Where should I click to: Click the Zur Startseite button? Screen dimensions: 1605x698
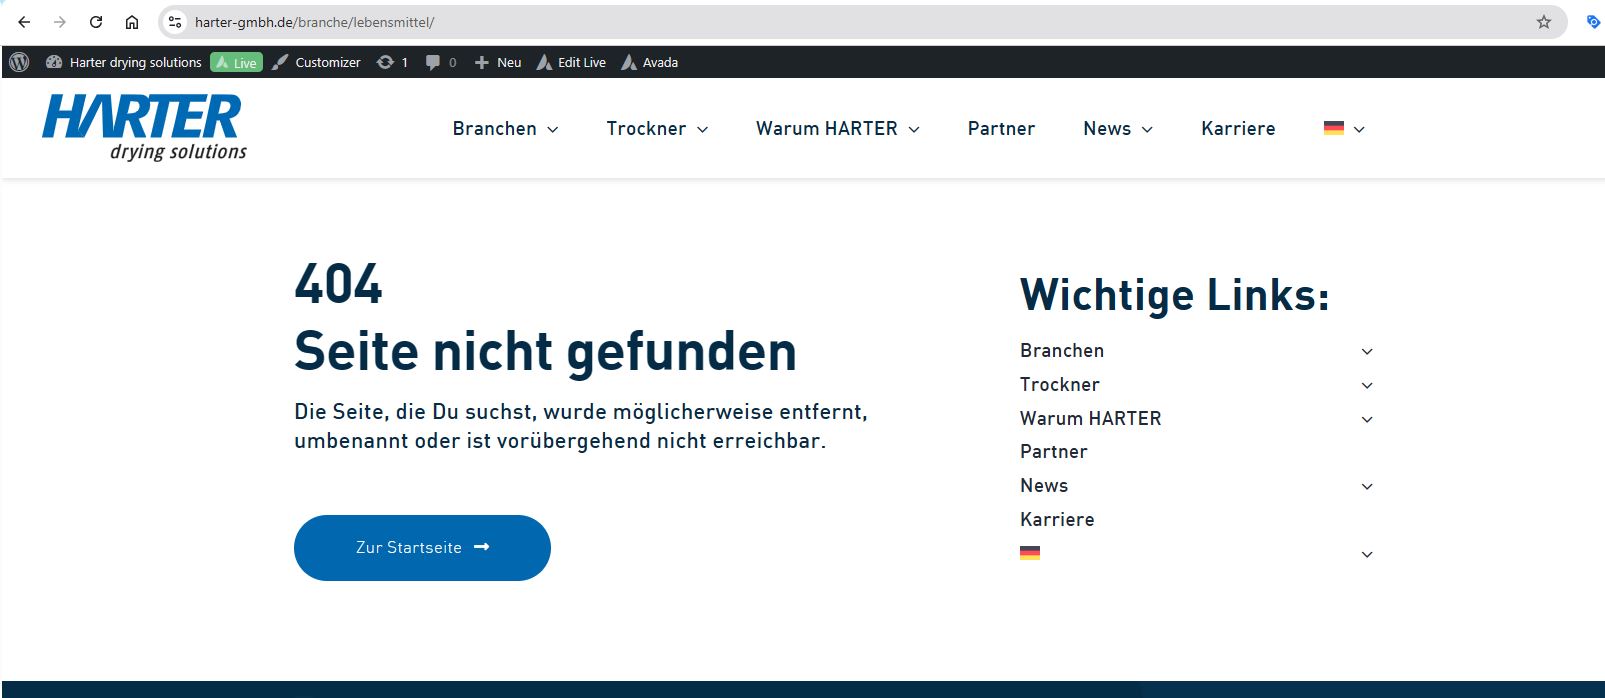click(422, 548)
